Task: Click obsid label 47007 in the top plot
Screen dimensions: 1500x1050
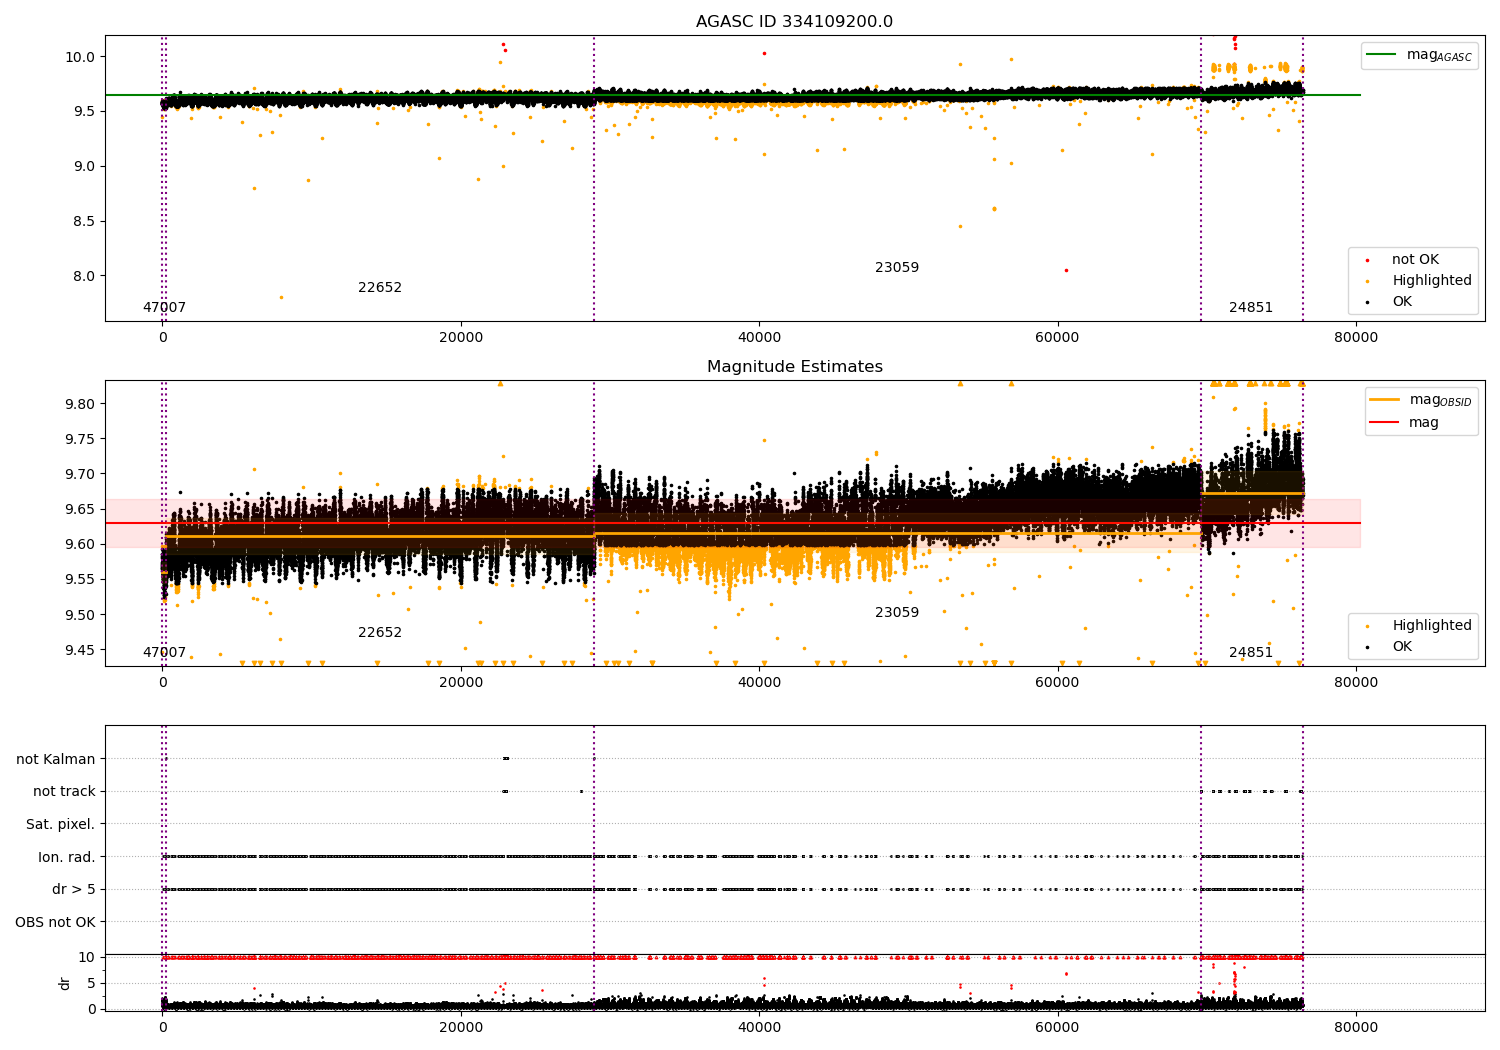Action: [164, 308]
